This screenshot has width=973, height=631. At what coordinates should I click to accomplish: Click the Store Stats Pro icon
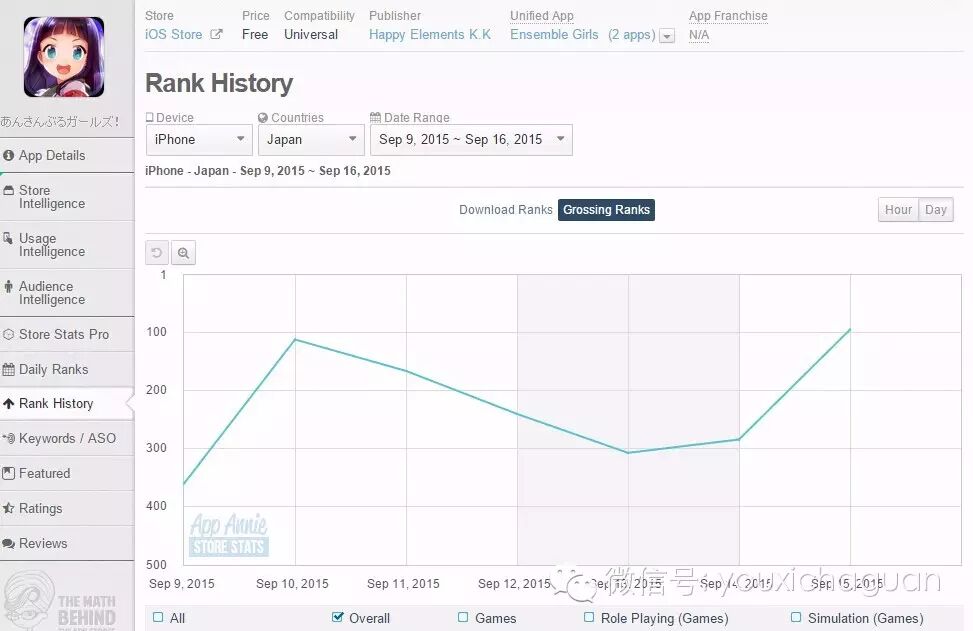pos(9,334)
